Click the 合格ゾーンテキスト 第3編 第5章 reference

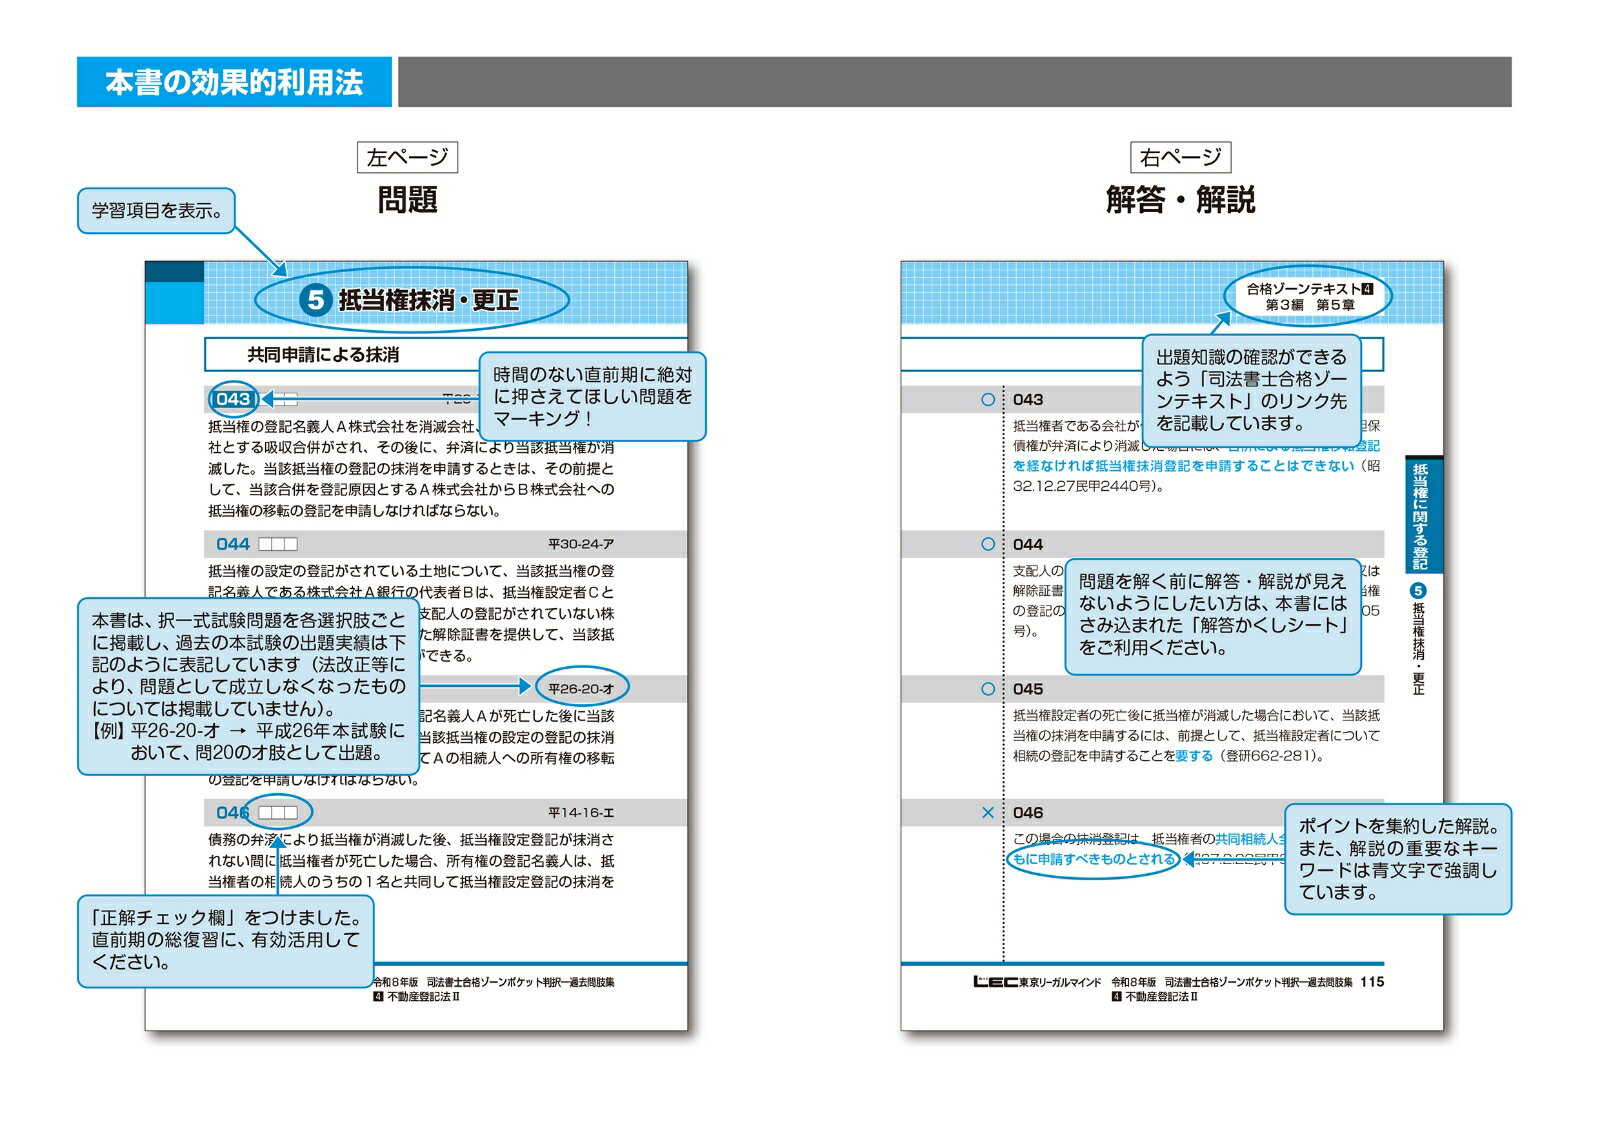point(1310,297)
